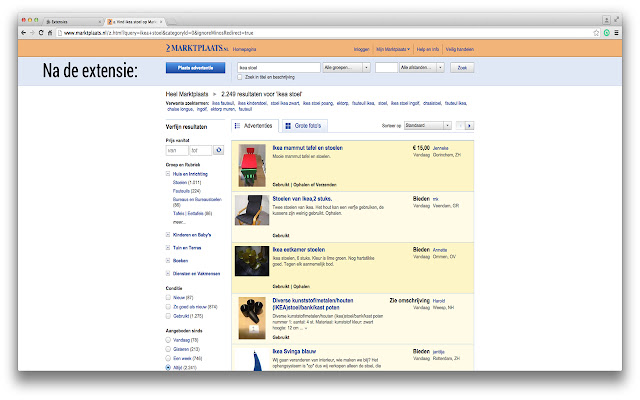Click the browser back arrow

23,33
